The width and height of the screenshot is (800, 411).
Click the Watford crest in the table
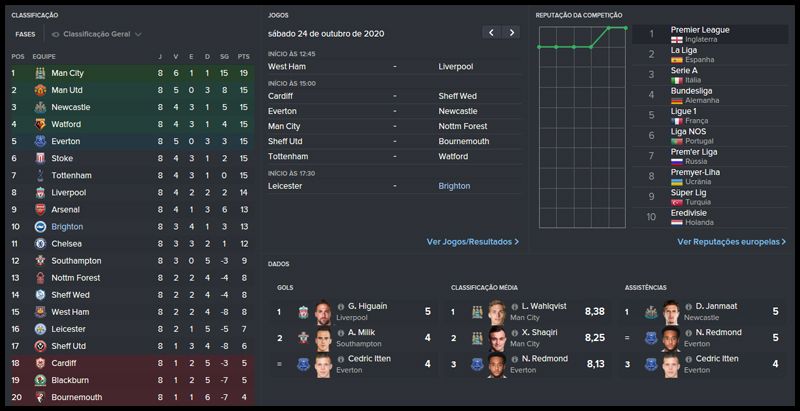coord(40,124)
